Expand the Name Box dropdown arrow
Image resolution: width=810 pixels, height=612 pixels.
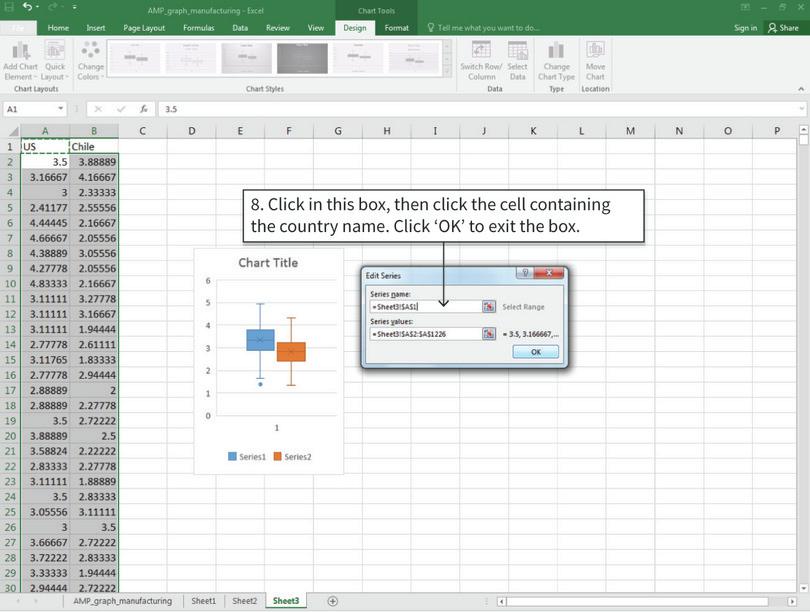pos(61,109)
